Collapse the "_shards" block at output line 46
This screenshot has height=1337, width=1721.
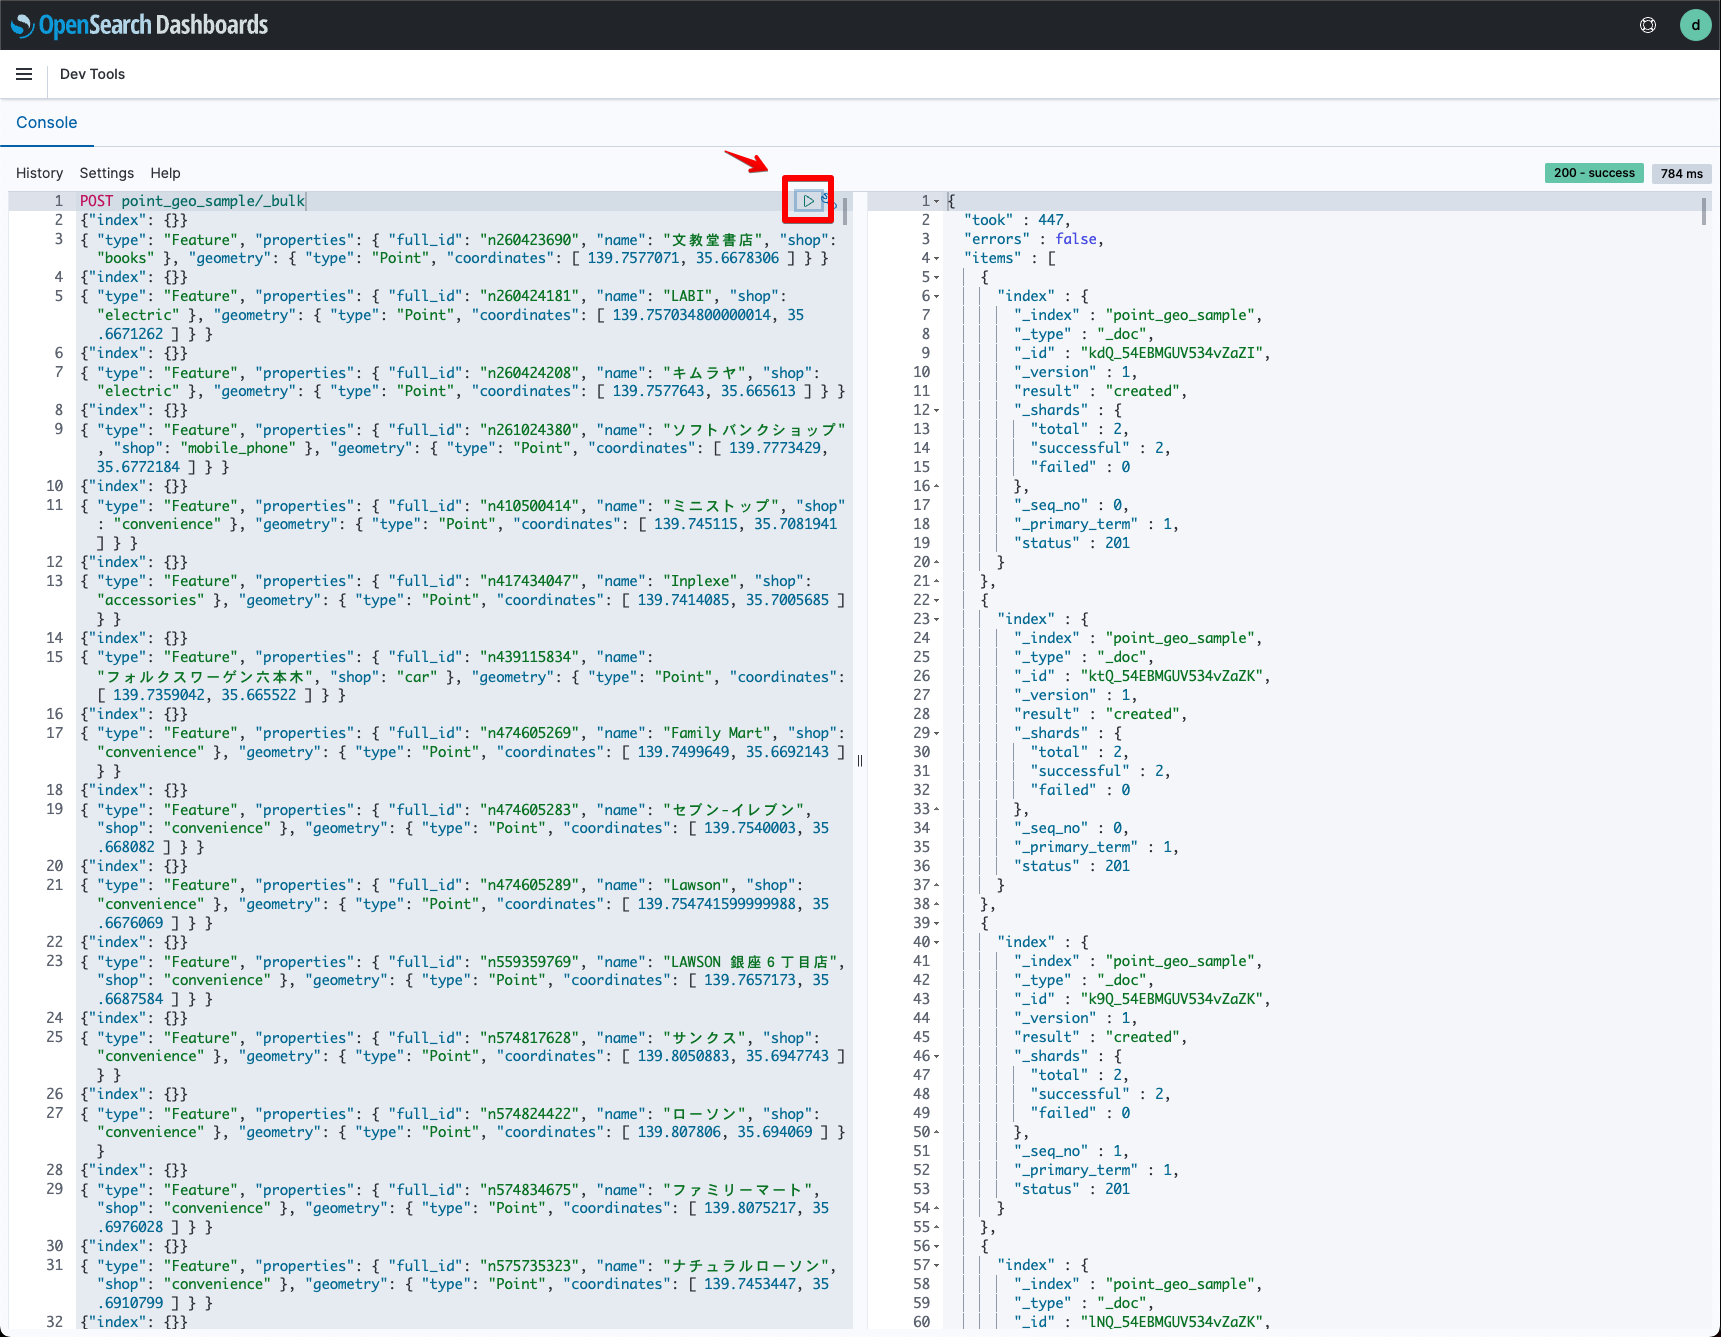coord(937,1056)
